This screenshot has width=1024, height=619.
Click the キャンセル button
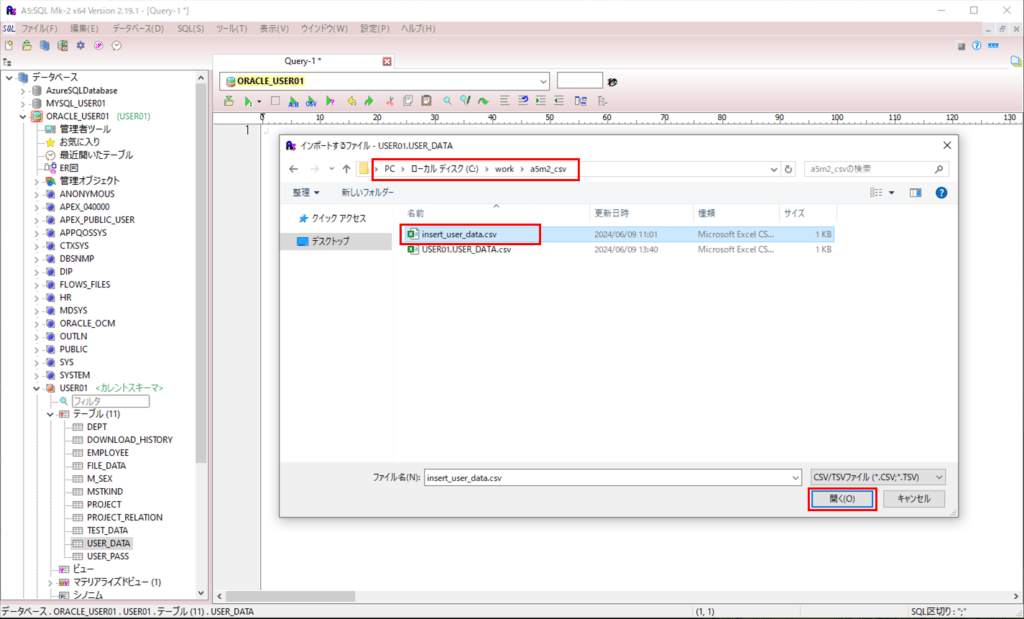(x=914, y=499)
